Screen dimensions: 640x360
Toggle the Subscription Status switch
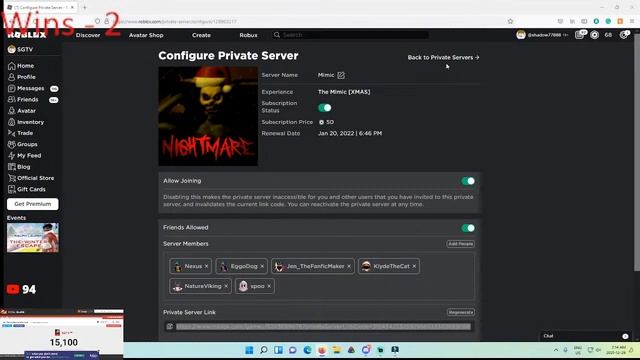(x=325, y=108)
